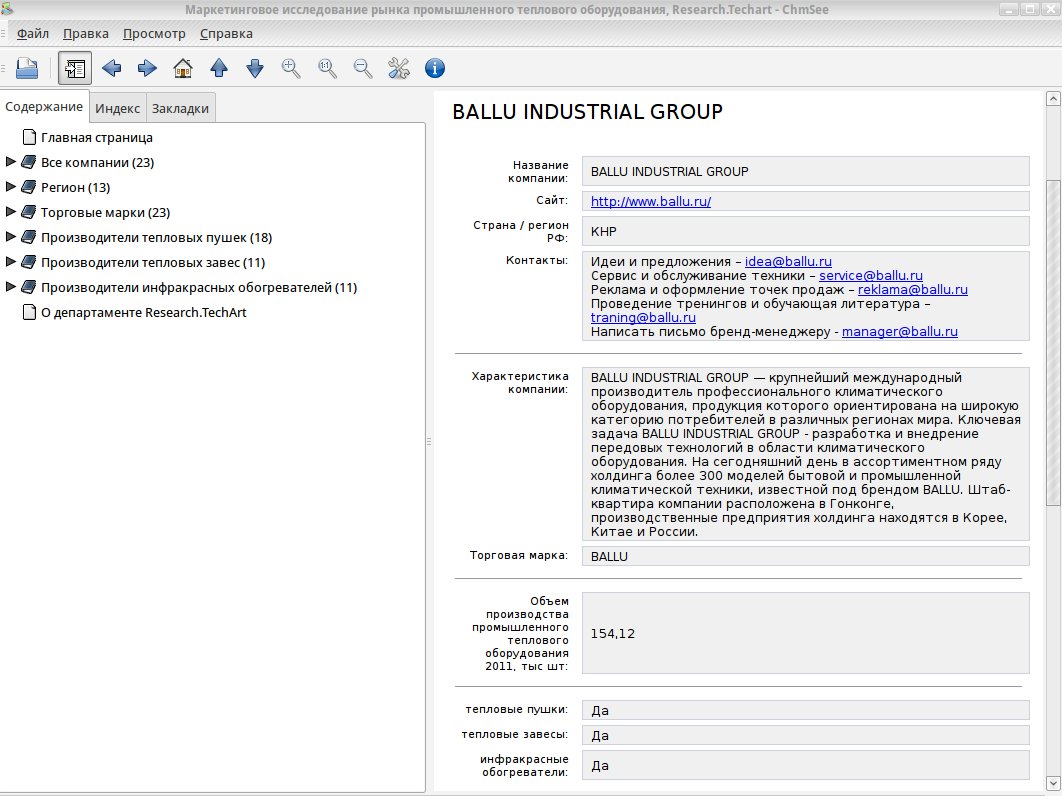
Task: Expand the Регион (13) tree node
Action: [x=10, y=187]
